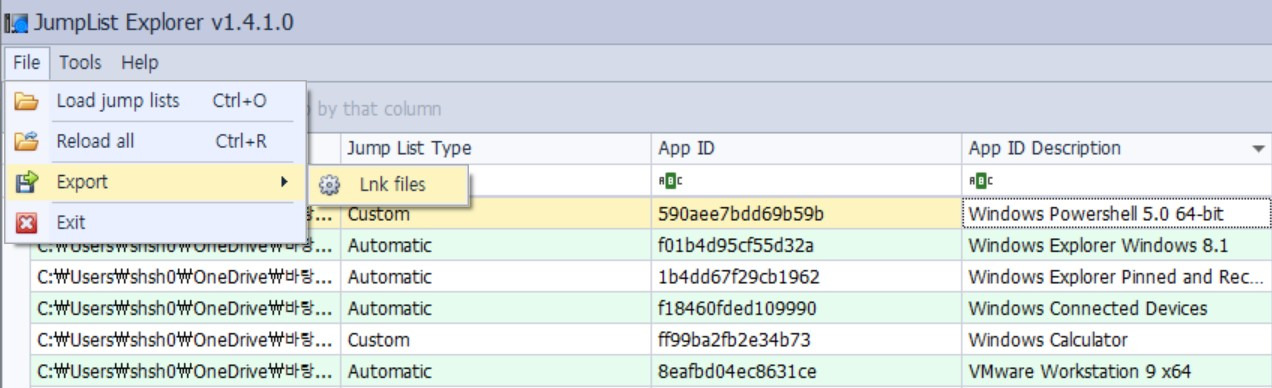Select Windows Explorer Pinned and Rec... cell

coord(1116,276)
